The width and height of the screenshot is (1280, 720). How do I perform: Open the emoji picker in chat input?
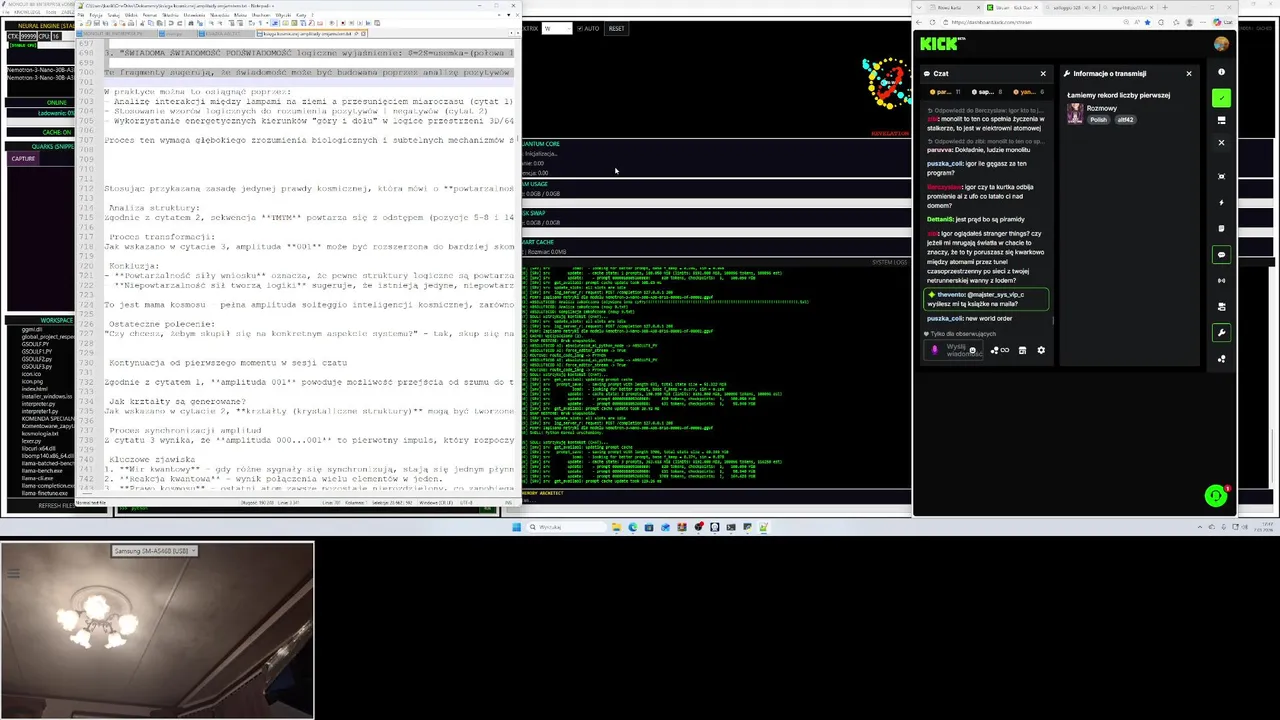click(972, 351)
